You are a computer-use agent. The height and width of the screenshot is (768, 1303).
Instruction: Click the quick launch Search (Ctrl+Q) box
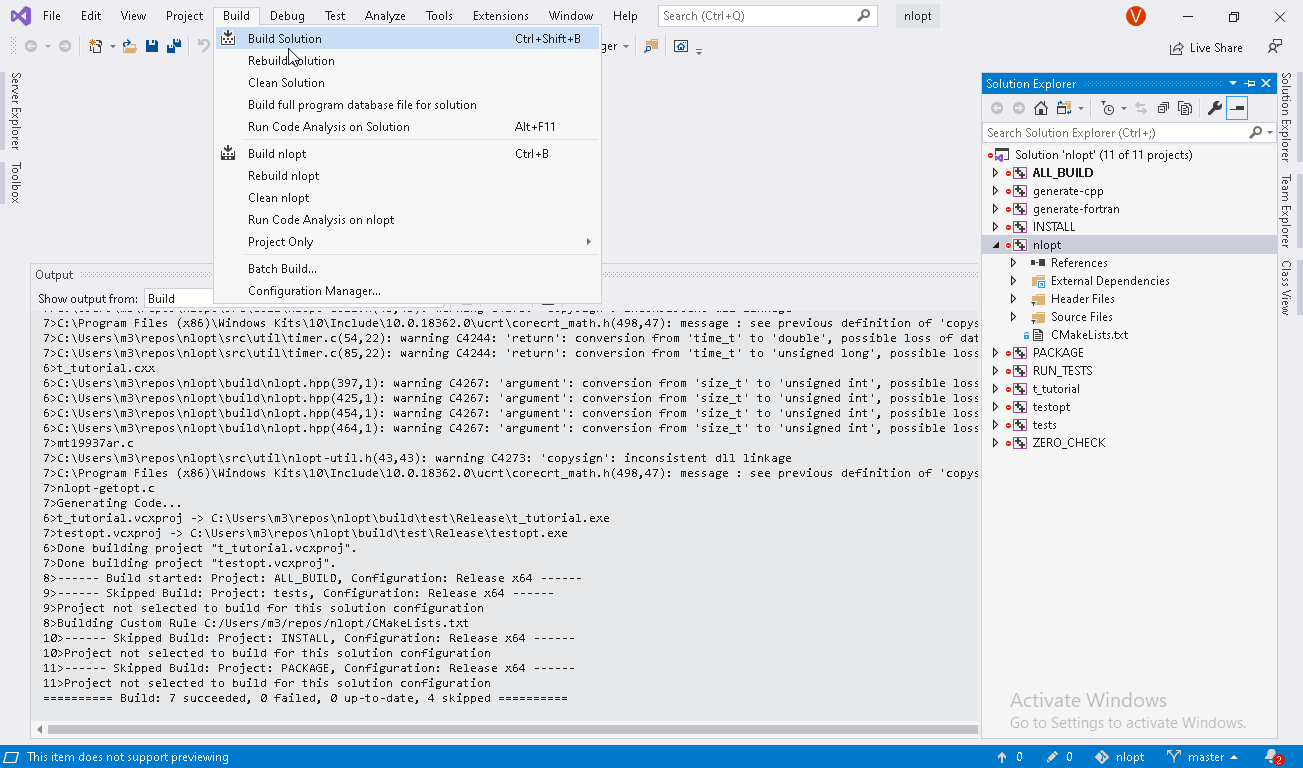[x=767, y=16]
